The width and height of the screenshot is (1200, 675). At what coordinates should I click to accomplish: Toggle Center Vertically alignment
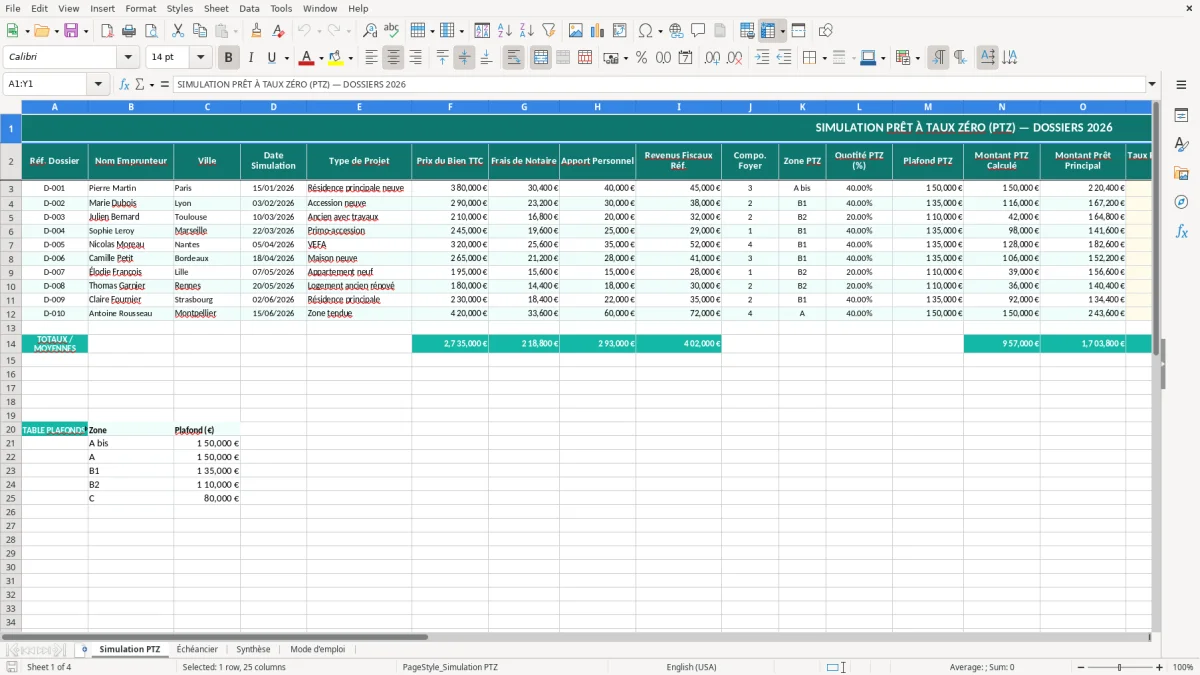point(464,58)
